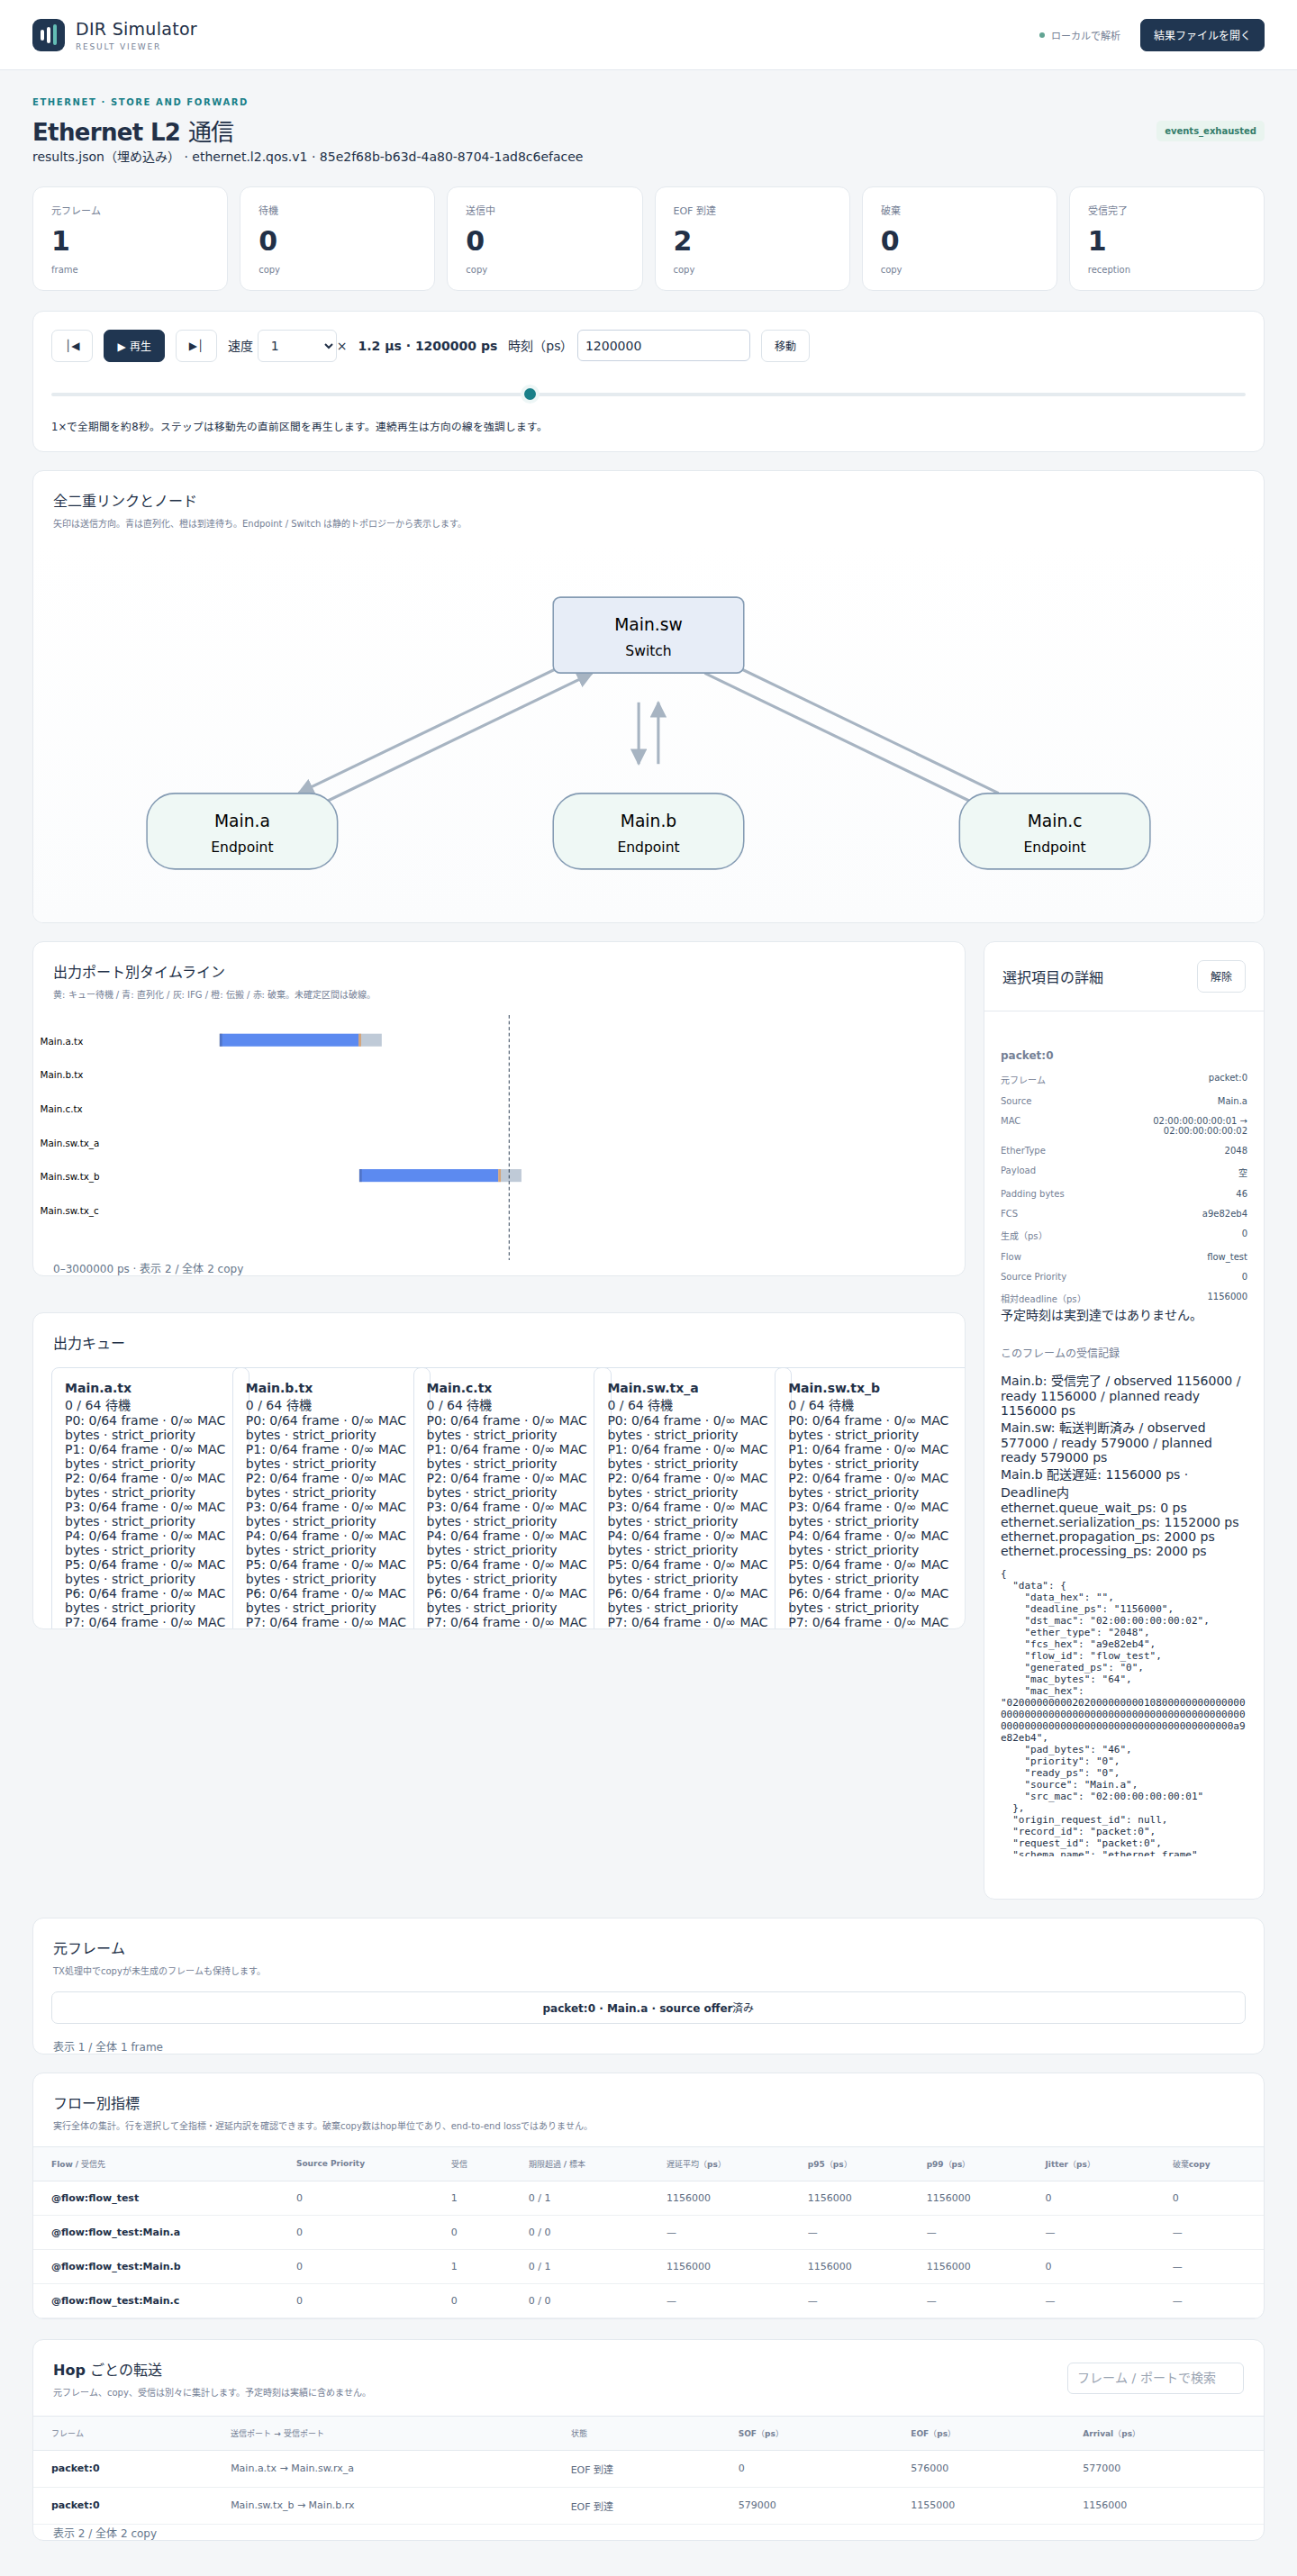
Task: Click the playback timeline slider handle
Action: [530, 394]
